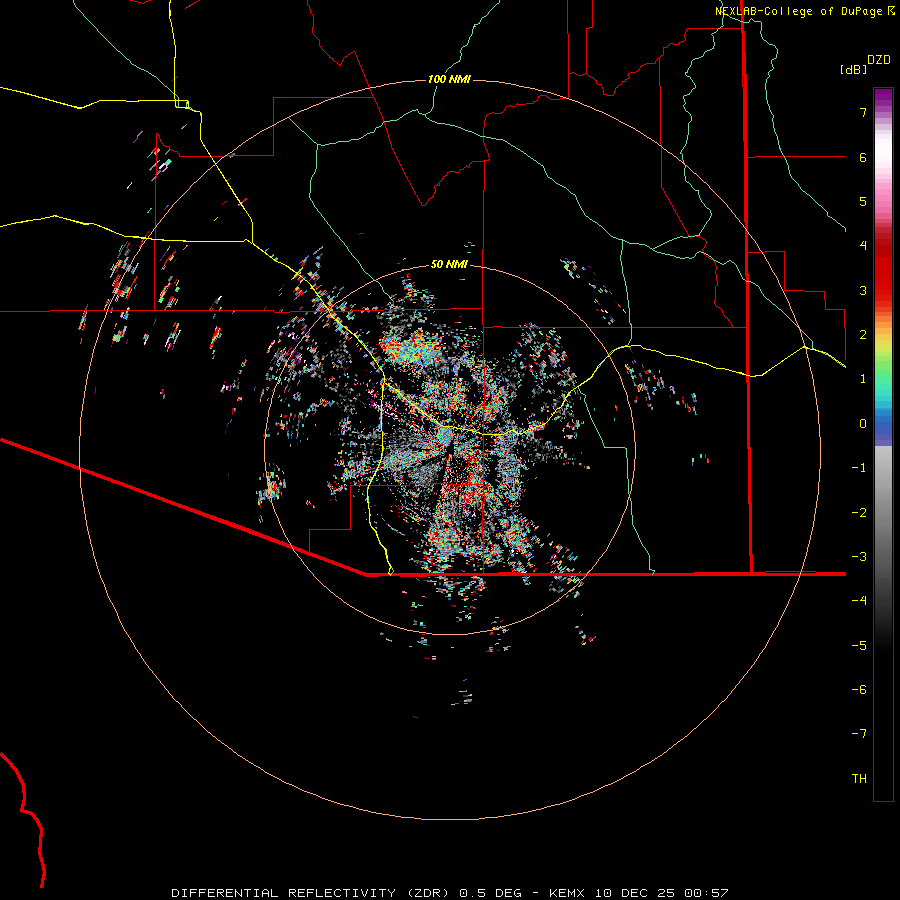Click the -3 value on color scale

pyautogui.click(x=859, y=557)
